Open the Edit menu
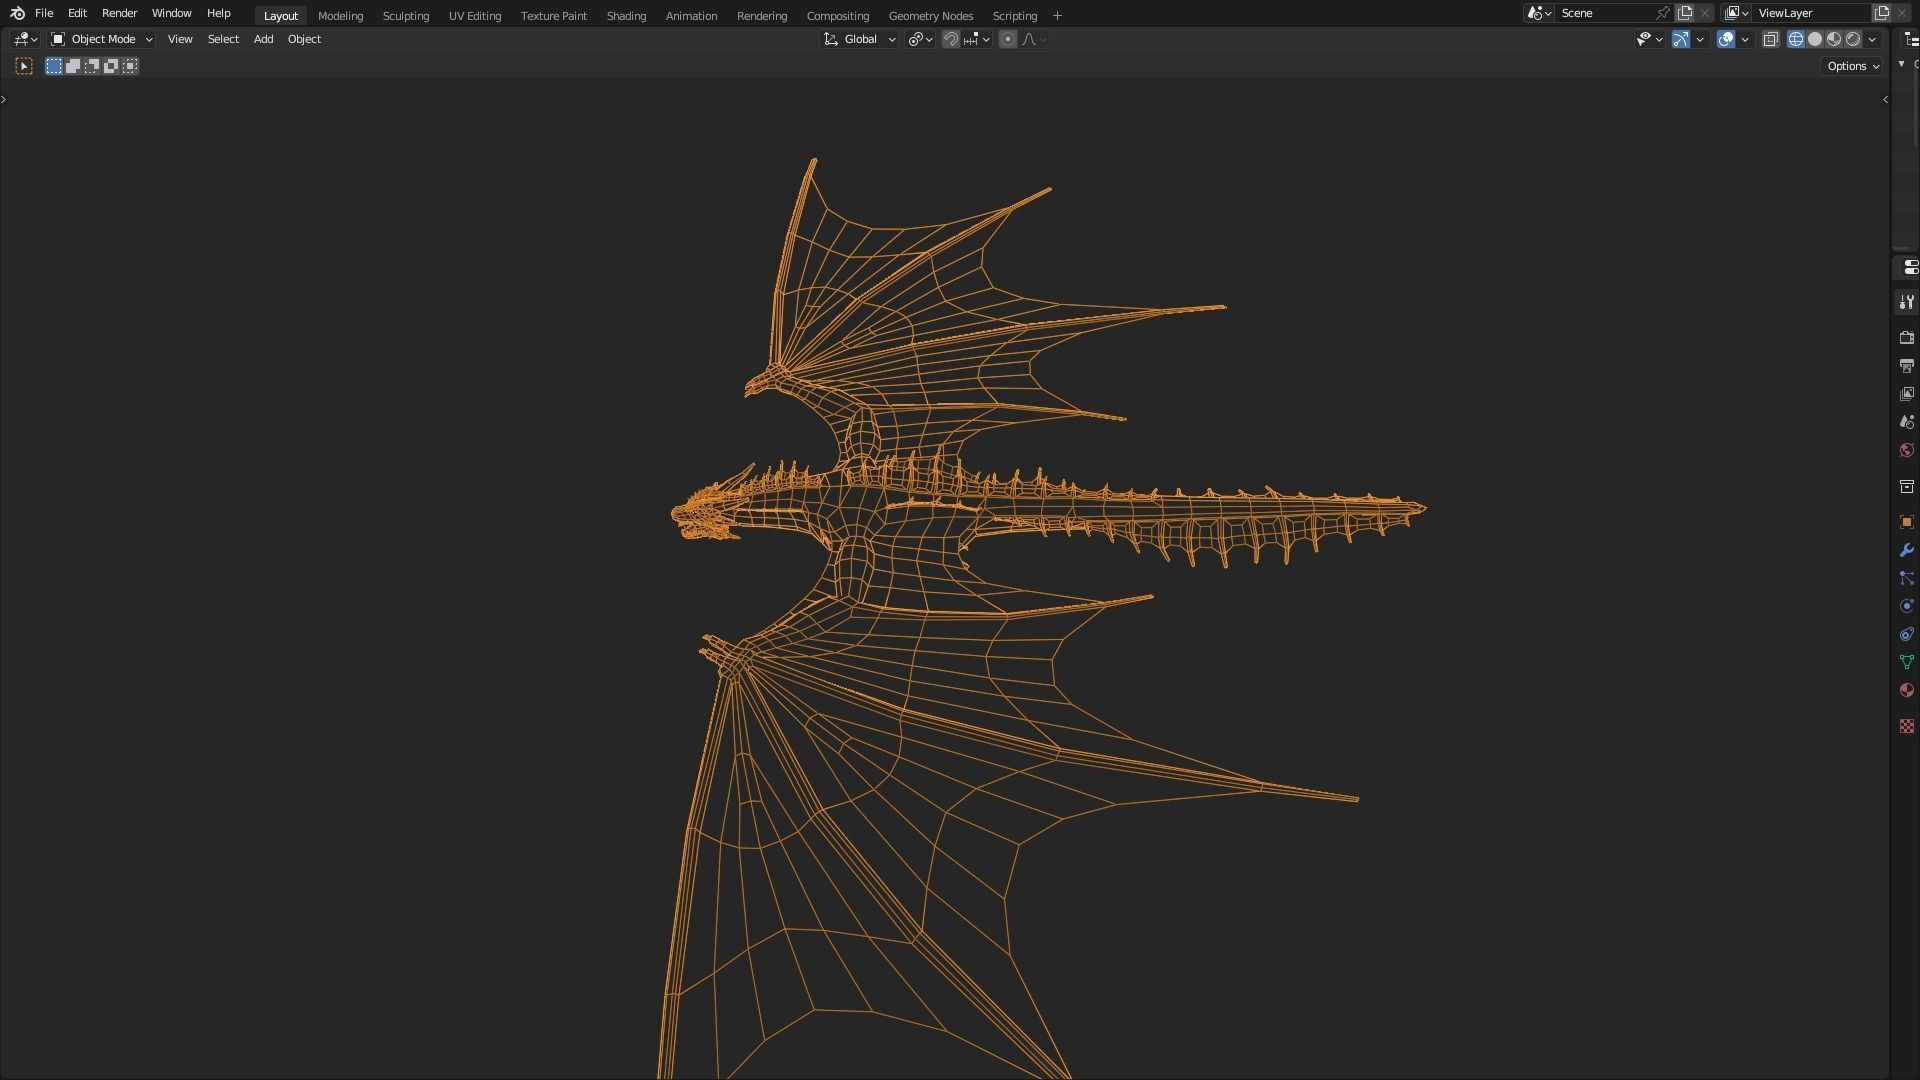The width and height of the screenshot is (1920, 1080). (77, 13)
